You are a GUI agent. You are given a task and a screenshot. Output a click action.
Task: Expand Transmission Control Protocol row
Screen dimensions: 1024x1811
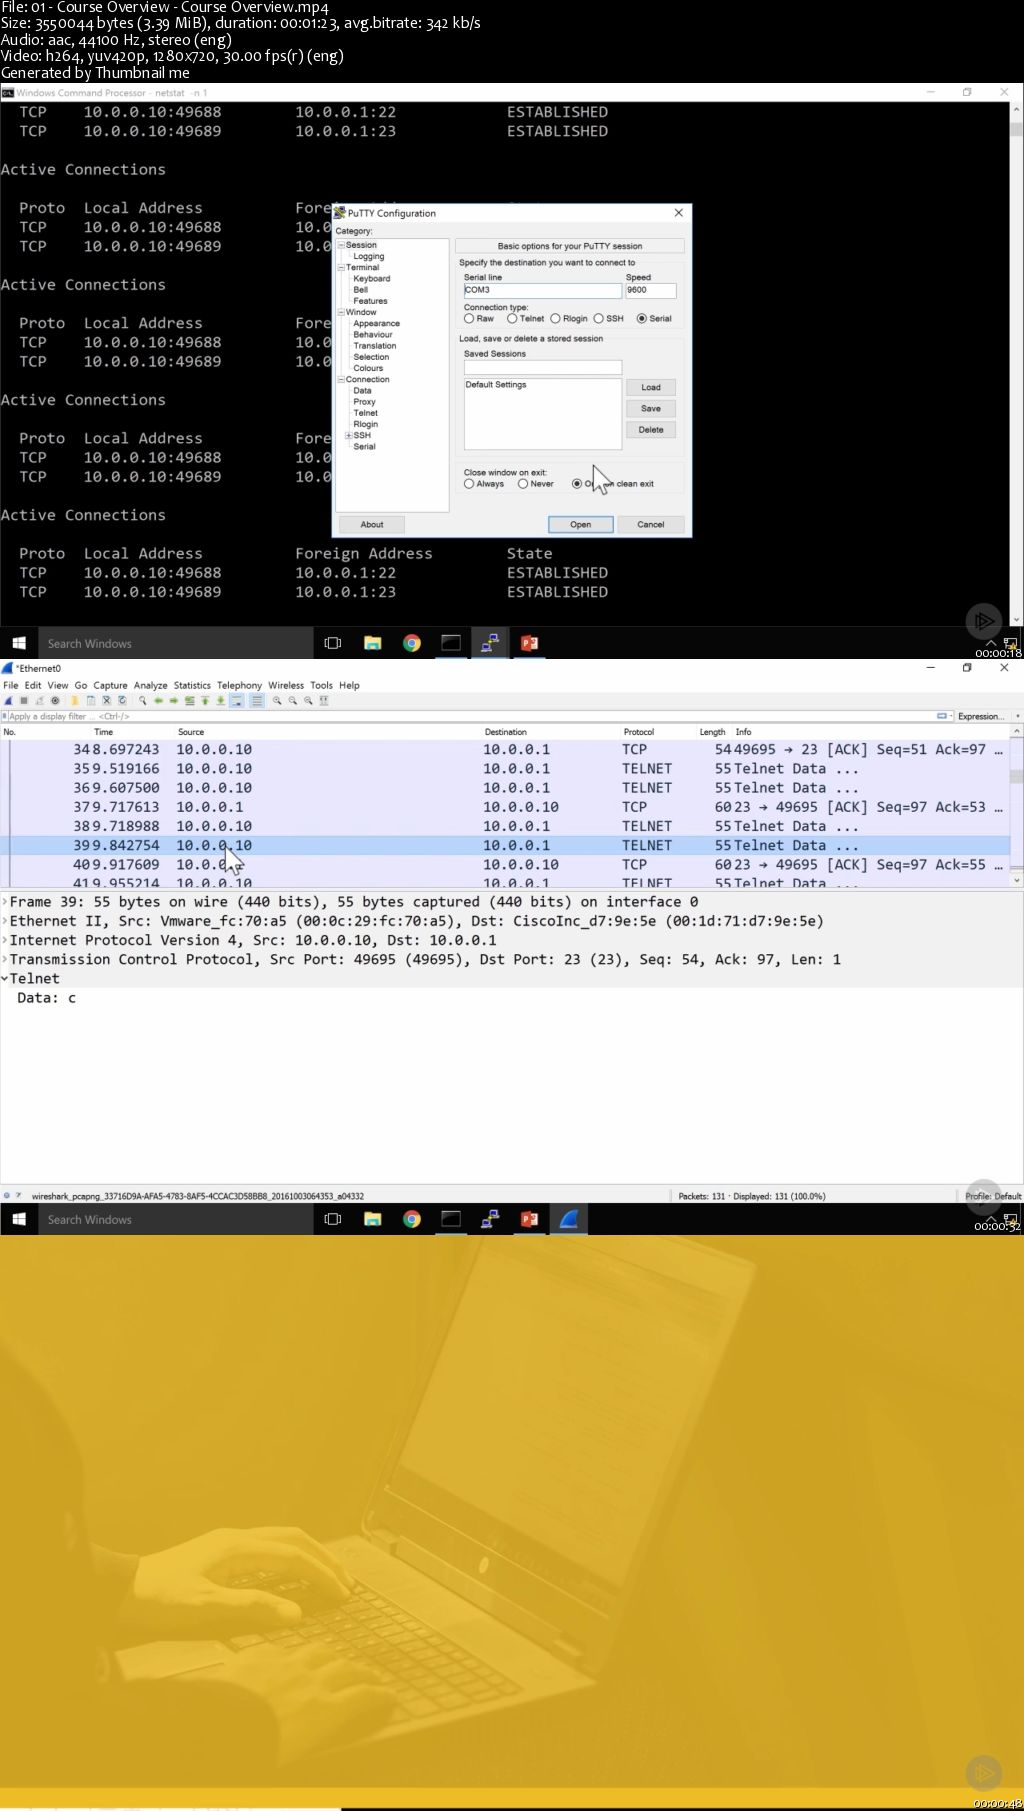pos(5,959)
